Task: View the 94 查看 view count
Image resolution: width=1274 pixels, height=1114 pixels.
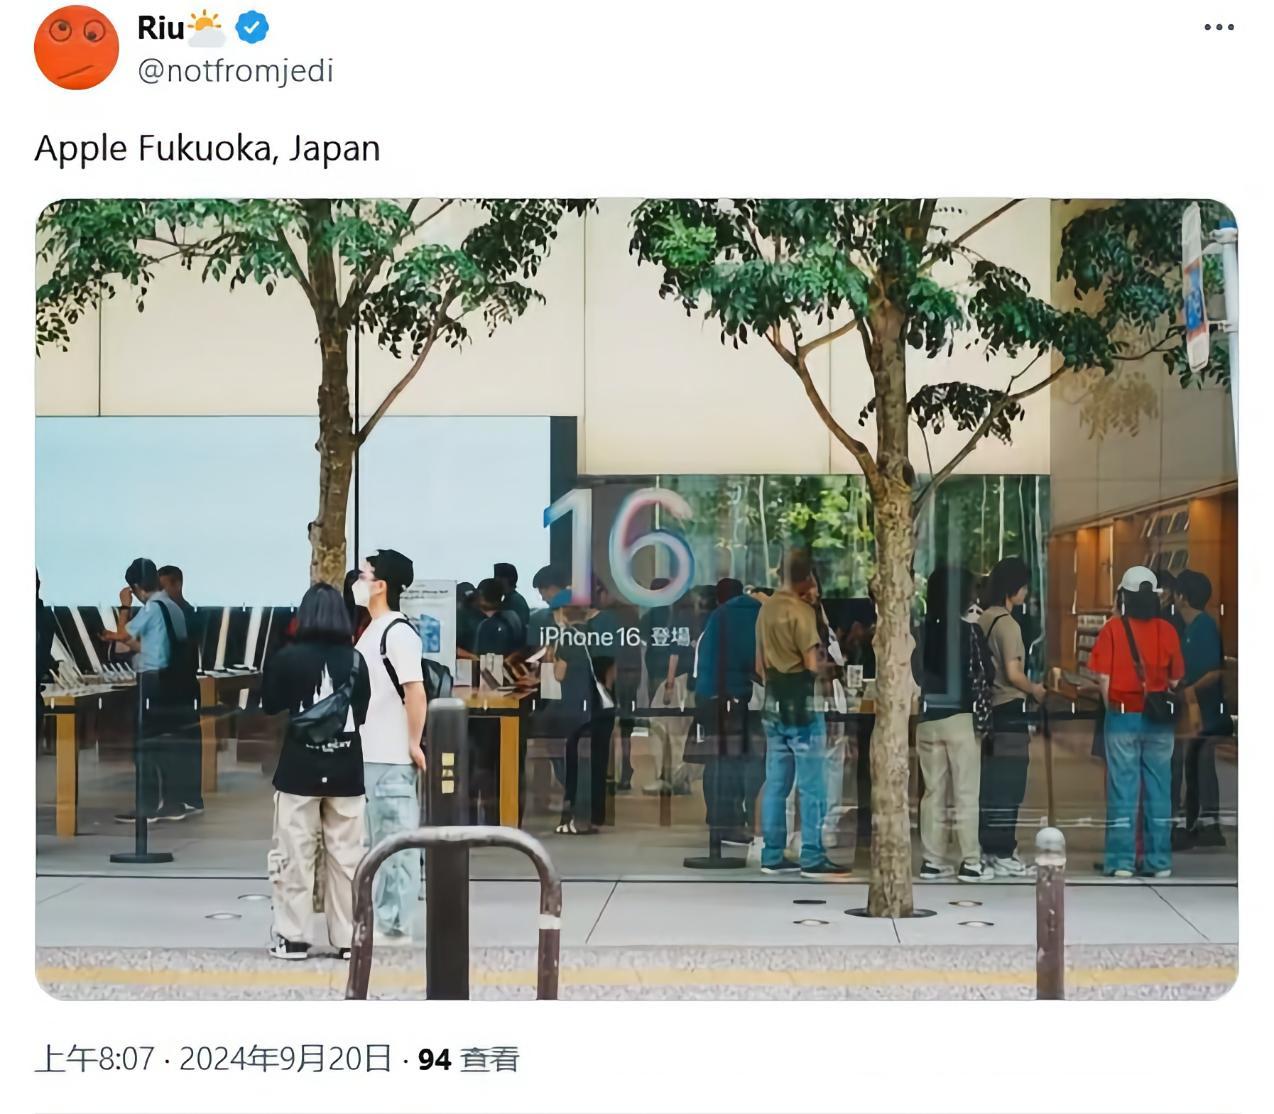Action: point(468,1059)
